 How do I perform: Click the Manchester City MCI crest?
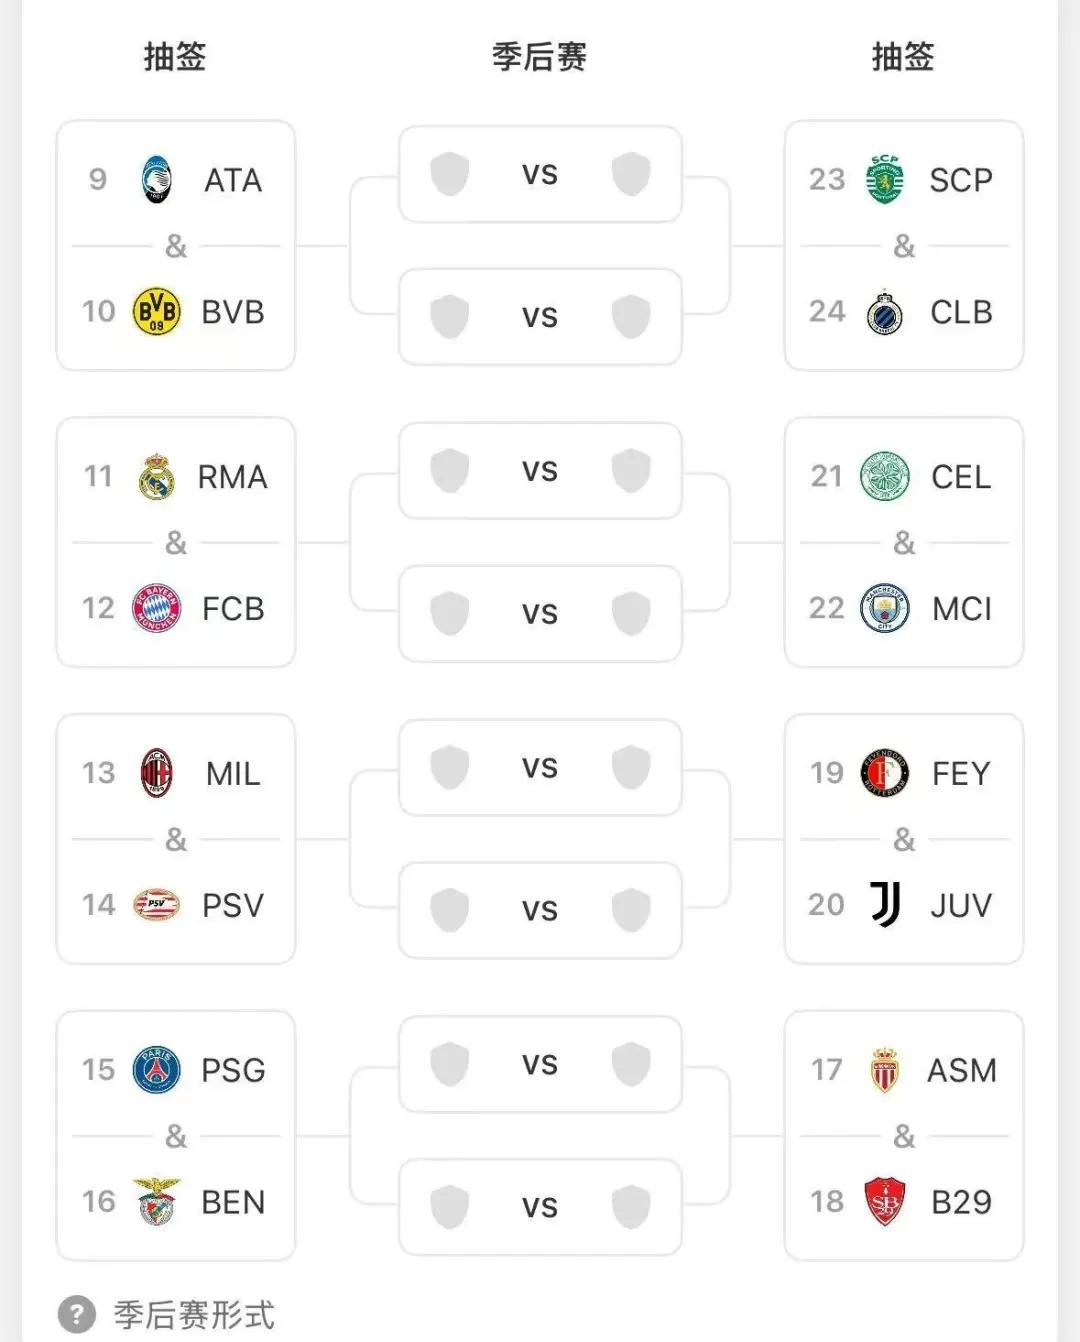pyautogui.click(x=885, y=608)
